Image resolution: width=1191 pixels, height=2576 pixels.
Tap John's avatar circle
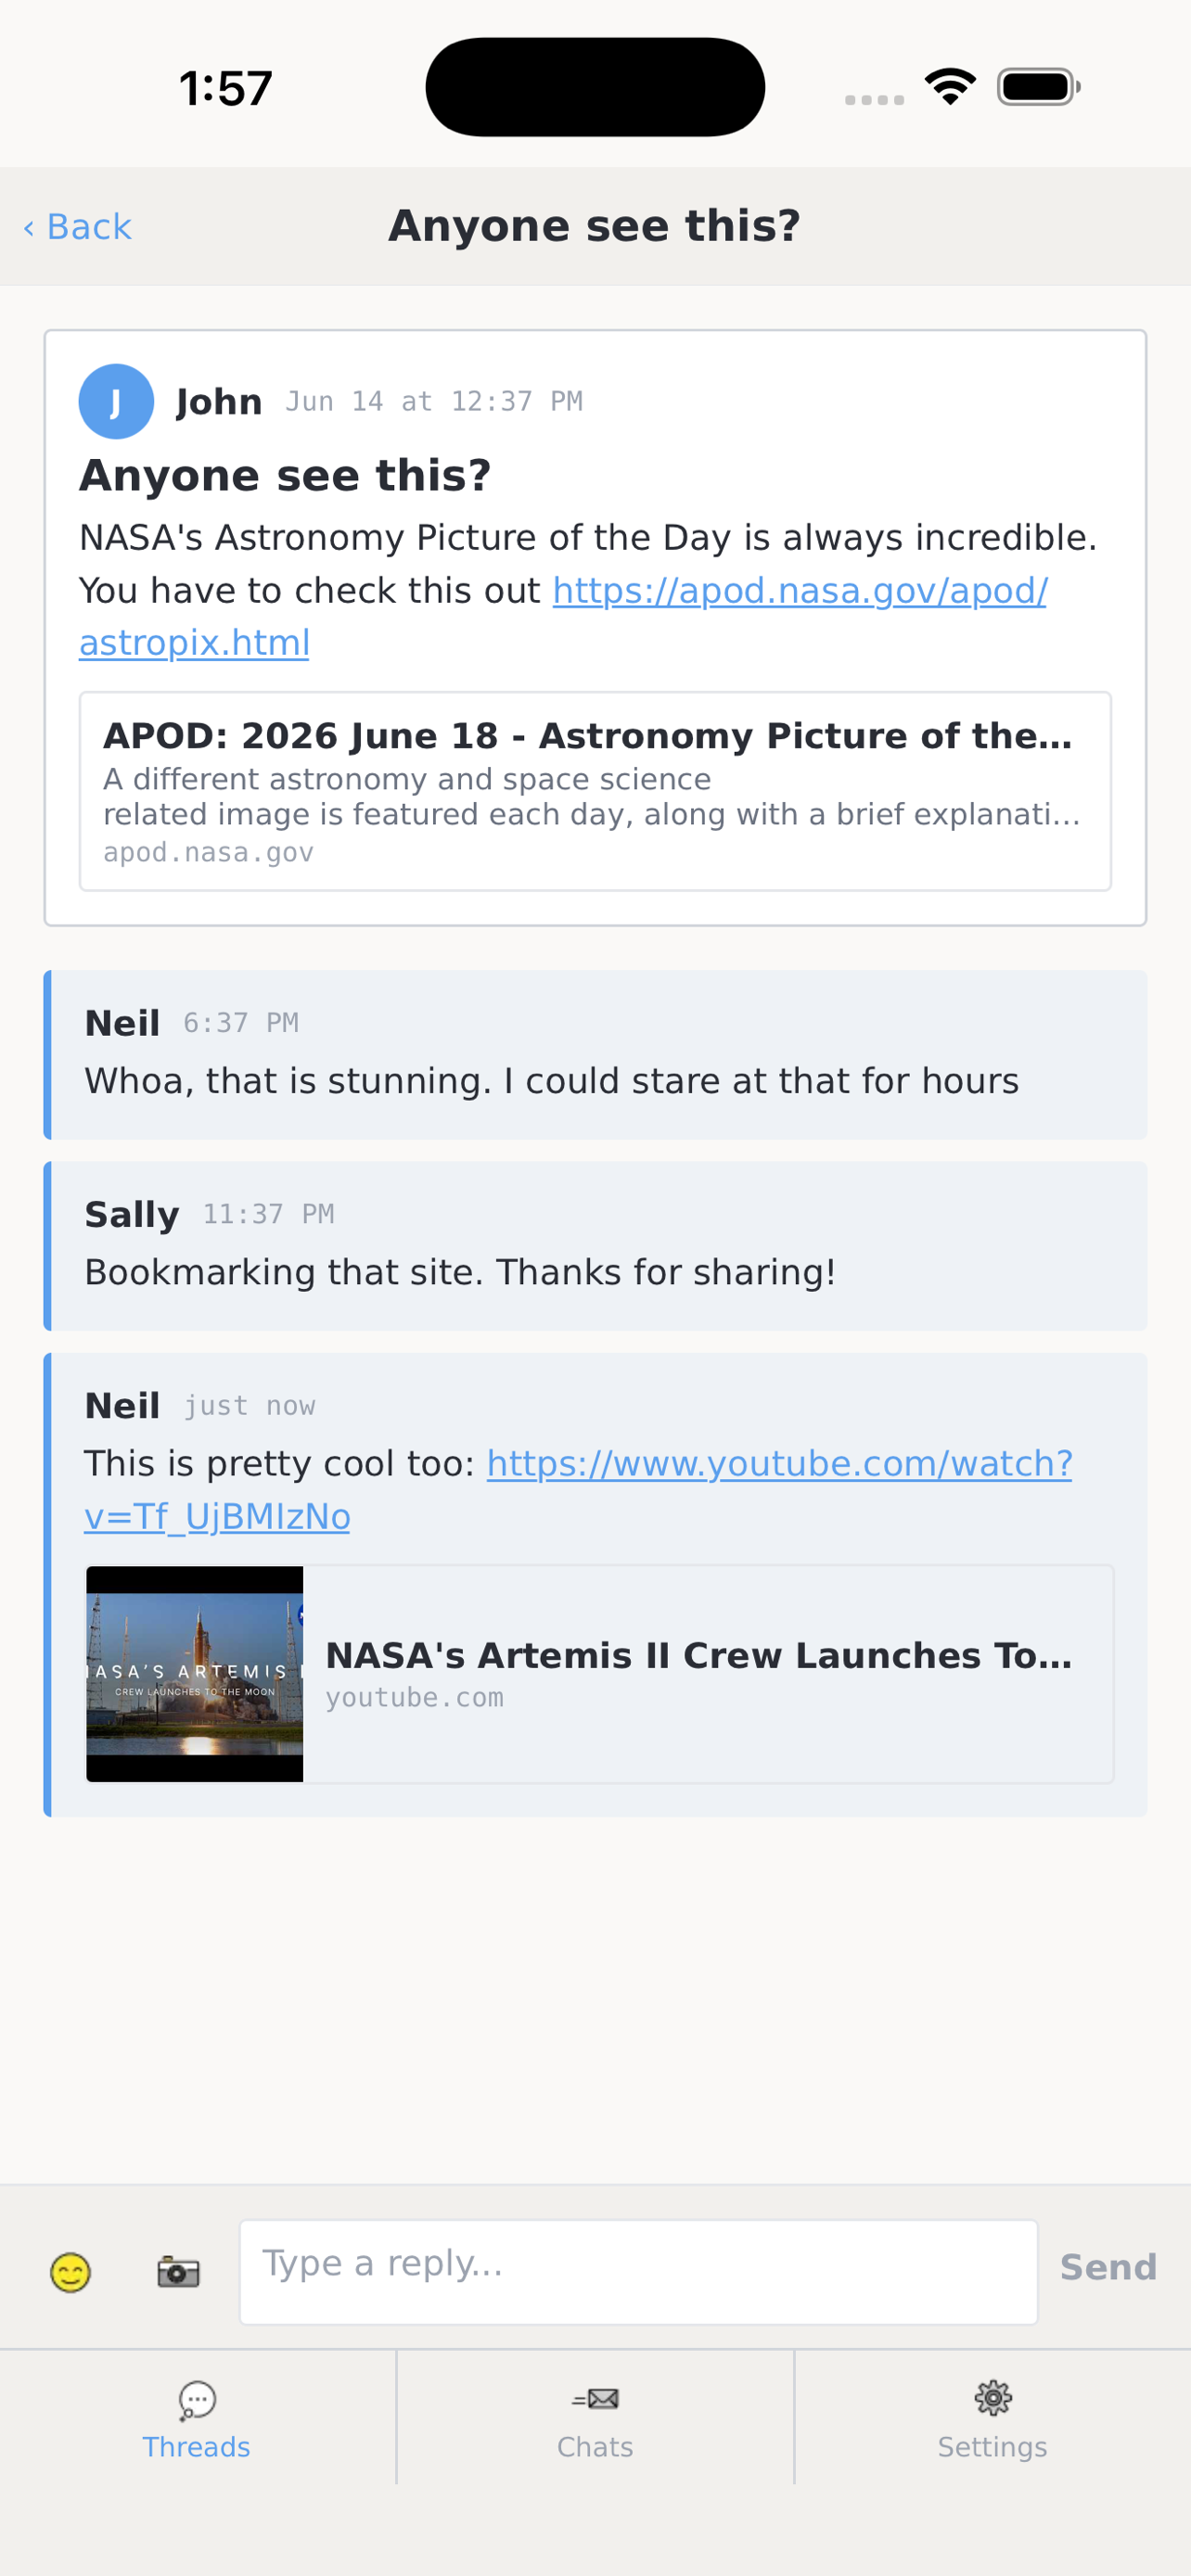pos(116,401)
